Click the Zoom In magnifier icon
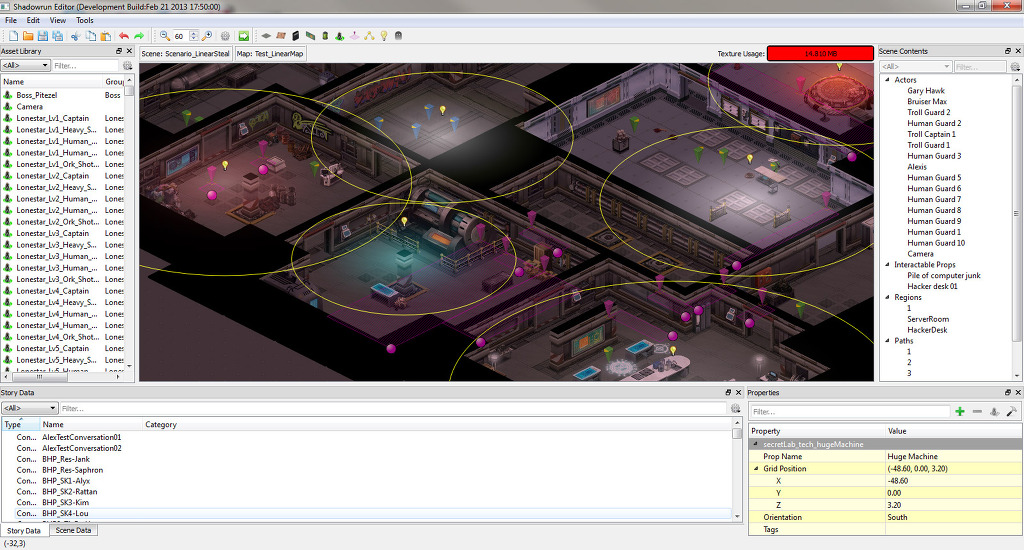1024x550 pixels. click(207, 36)
